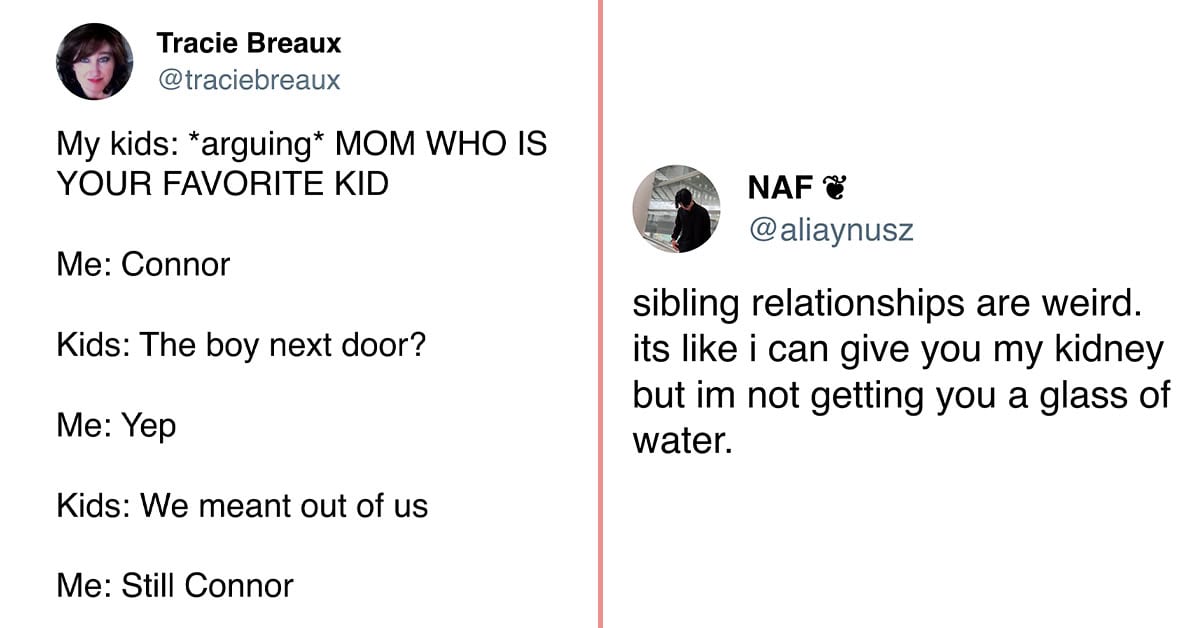Open Tracie Breaux's profile avatar
The image size is (1200, 628).
pyautogui.click(x=95, y=62)
